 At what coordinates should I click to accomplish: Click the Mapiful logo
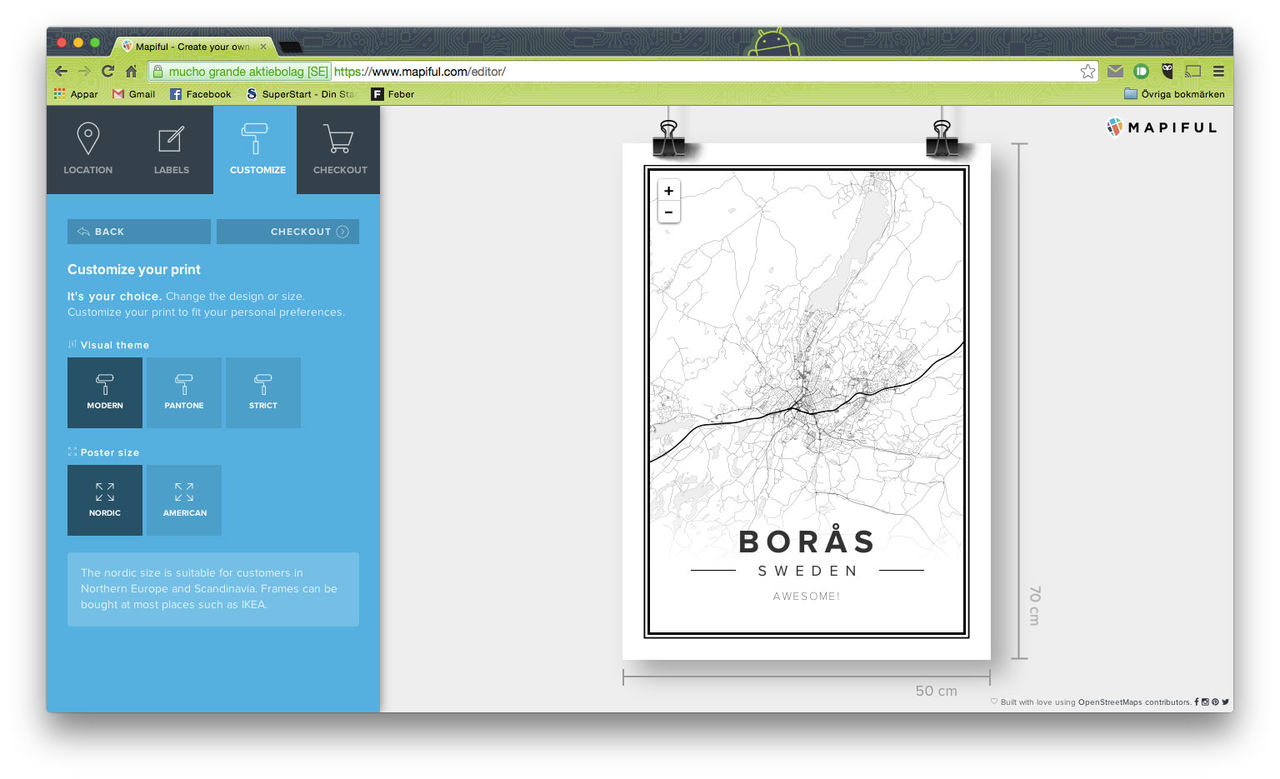pos(1162,127)
